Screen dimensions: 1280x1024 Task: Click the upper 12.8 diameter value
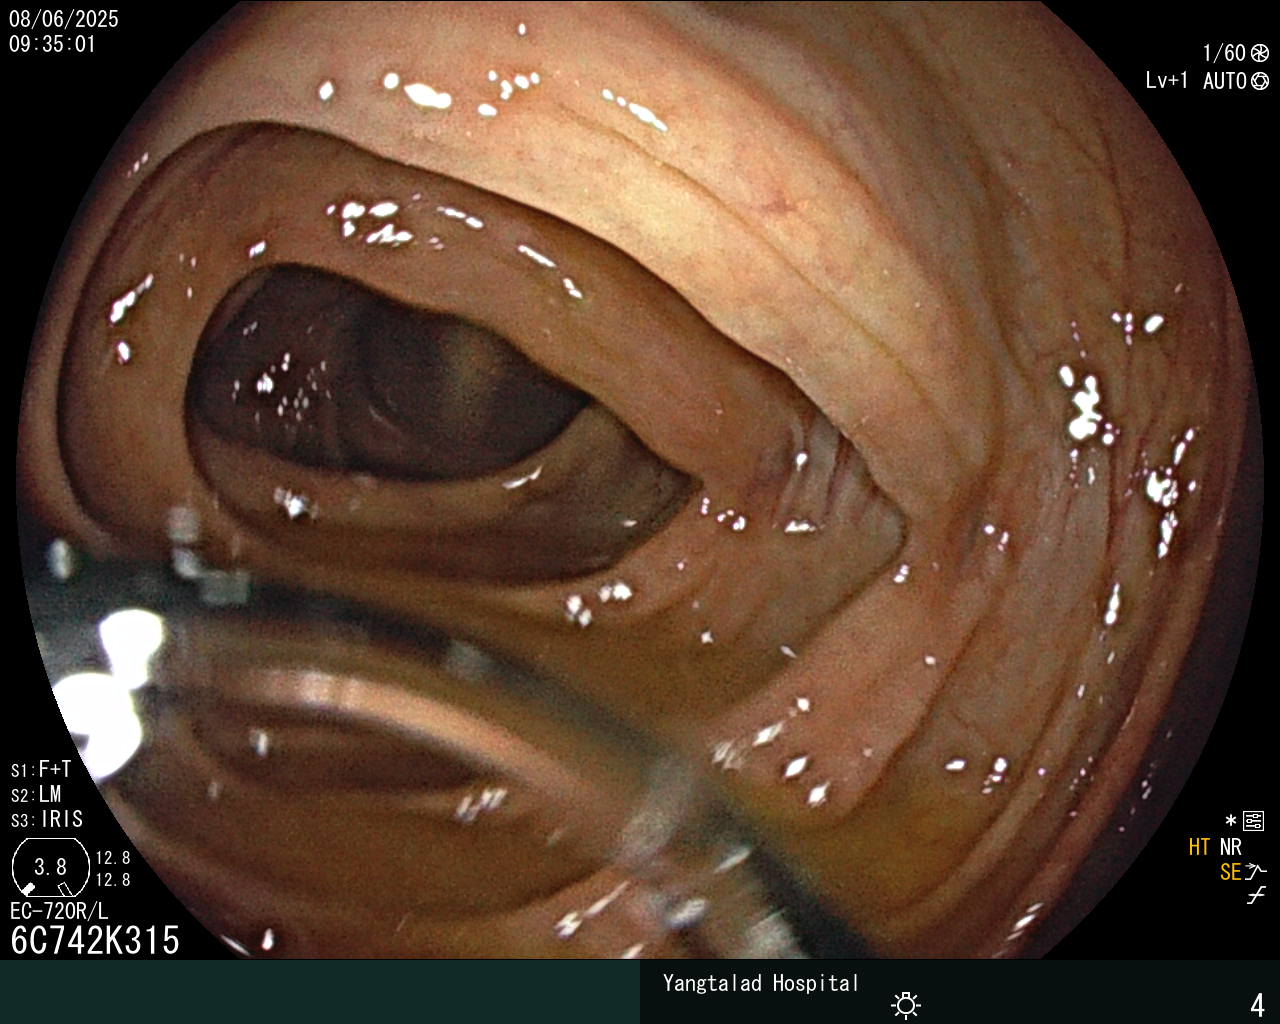point(113,858)
